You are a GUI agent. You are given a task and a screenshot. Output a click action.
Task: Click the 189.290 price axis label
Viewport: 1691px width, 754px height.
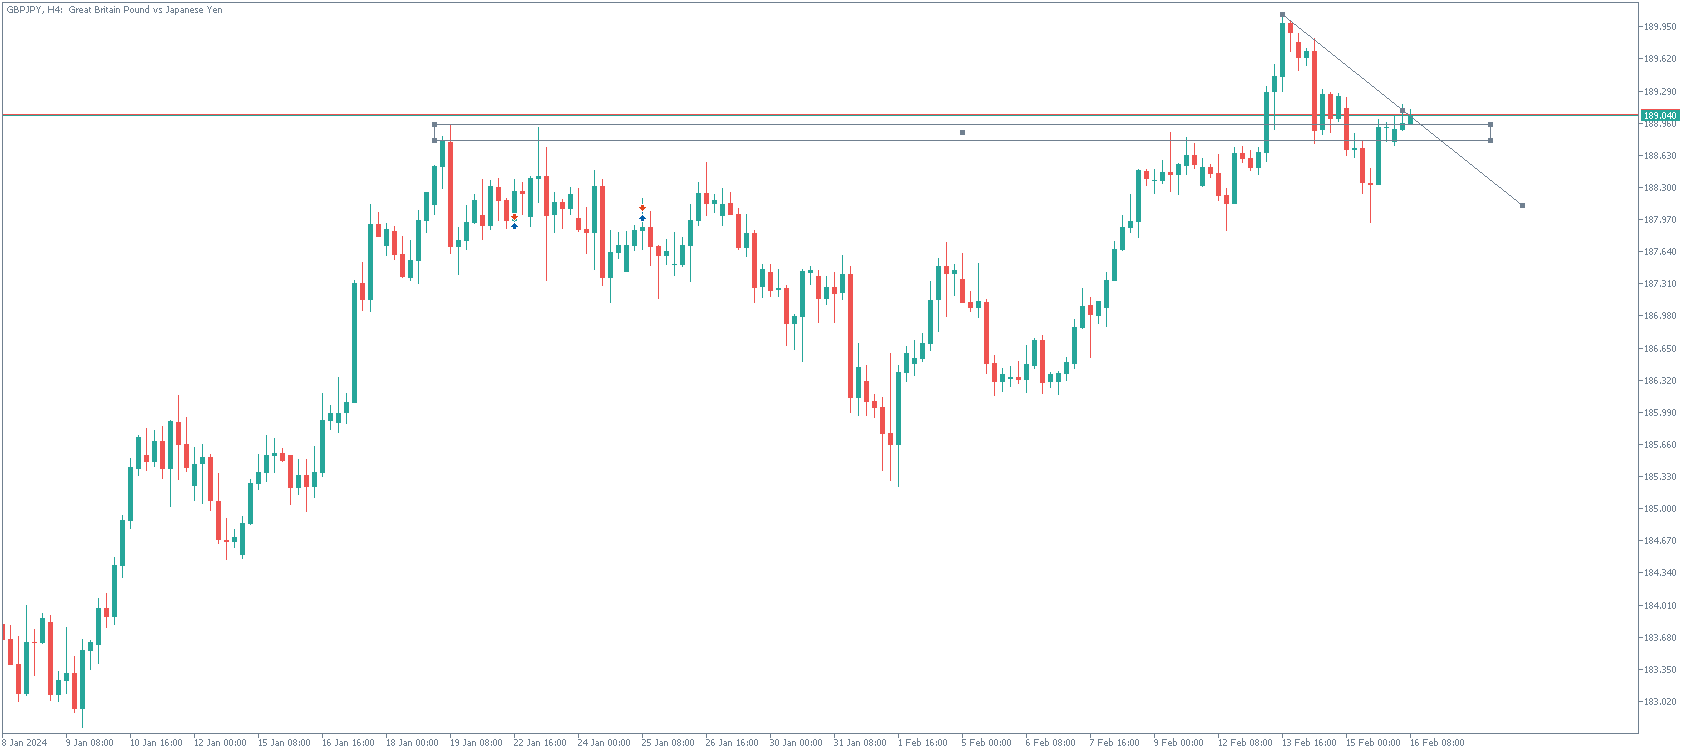(1660, 91)
